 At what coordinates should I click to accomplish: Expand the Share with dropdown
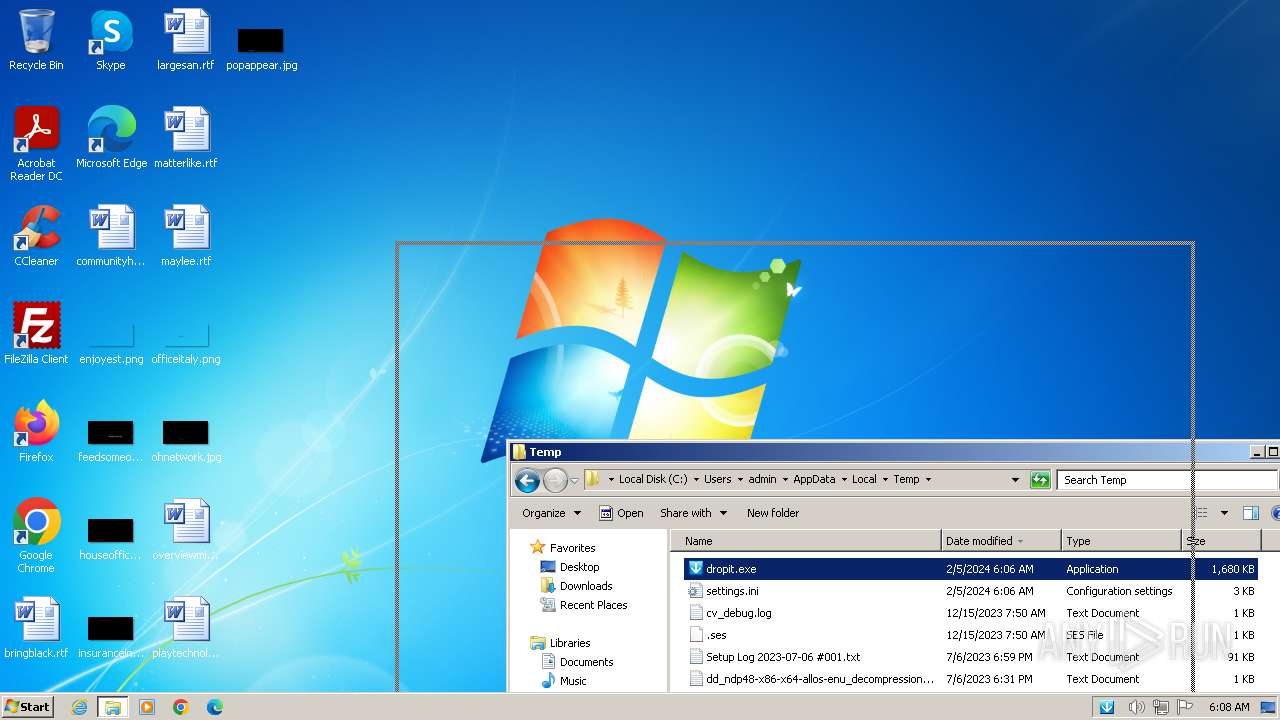click(692, 513)
